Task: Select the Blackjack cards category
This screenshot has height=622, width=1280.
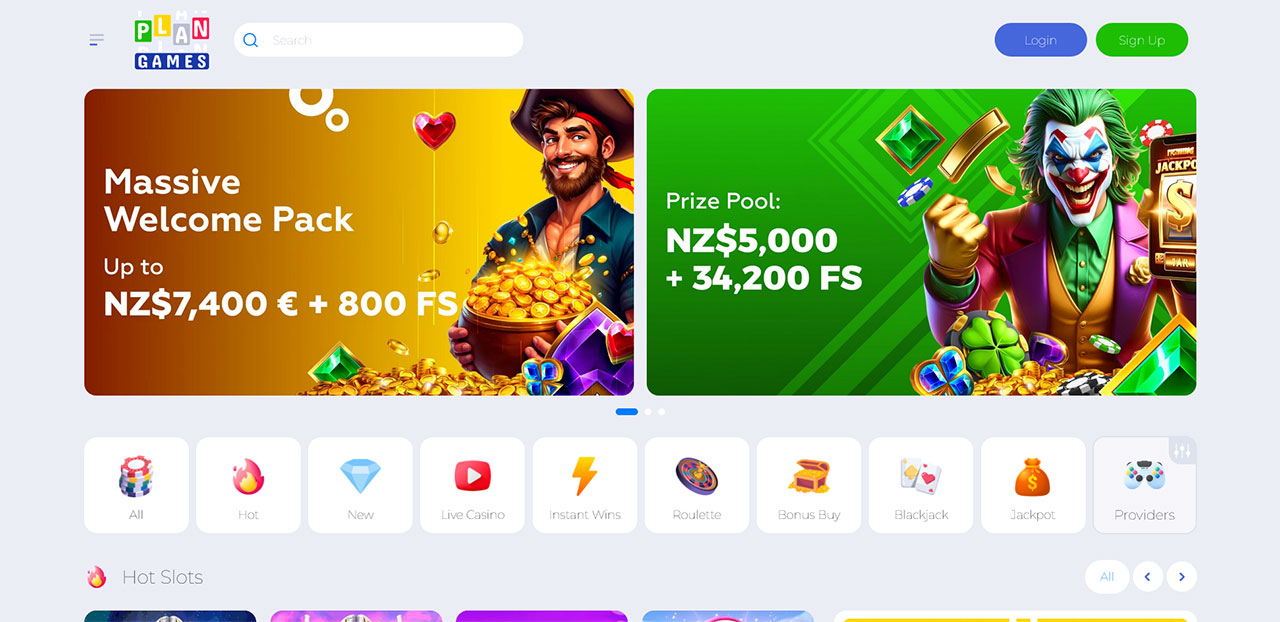Action: point(920,485)
